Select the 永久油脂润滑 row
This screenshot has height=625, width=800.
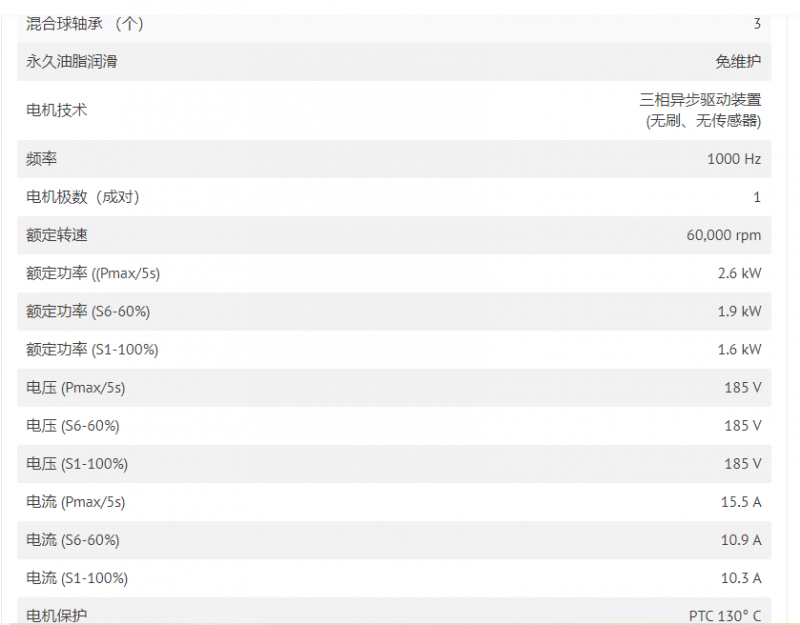tap(394, 62)
